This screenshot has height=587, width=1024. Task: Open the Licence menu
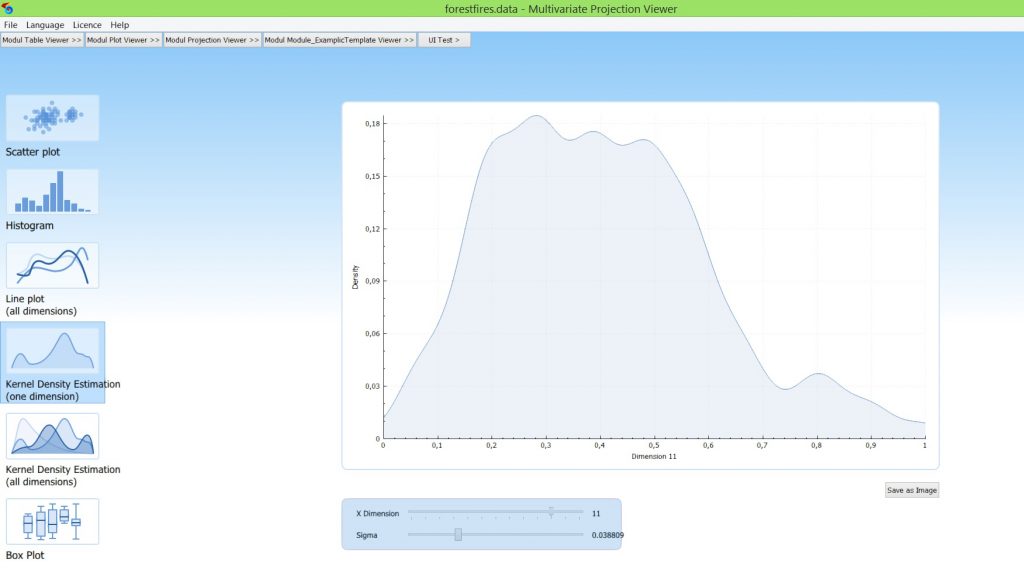coord(87,25)
